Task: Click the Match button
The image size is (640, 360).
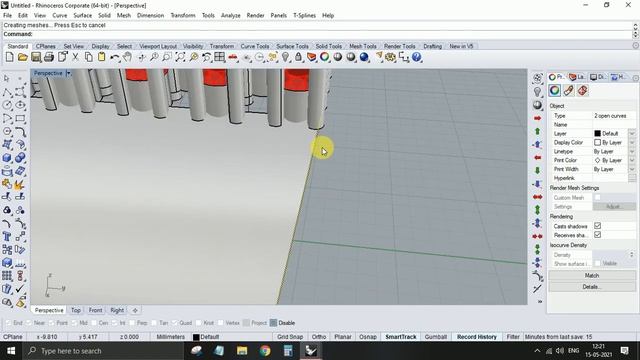Action: tap(591, 276)
